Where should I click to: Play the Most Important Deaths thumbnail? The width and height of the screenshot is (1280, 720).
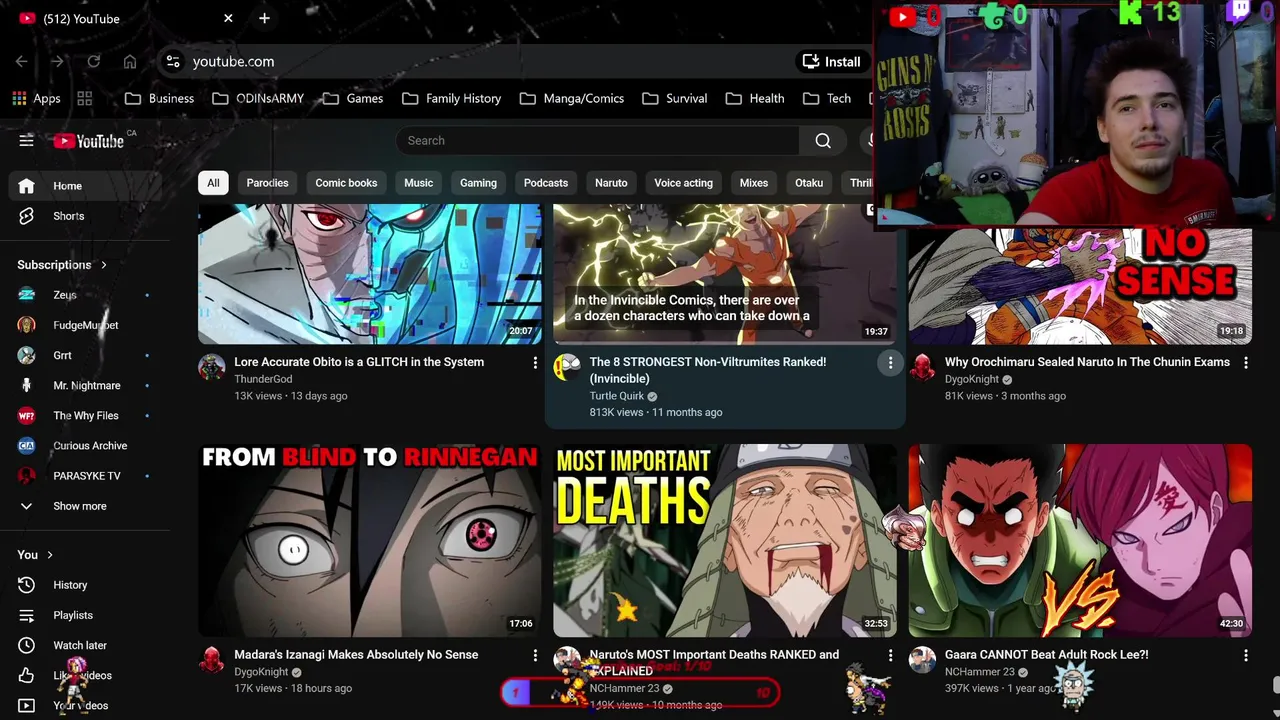(725, 540)
